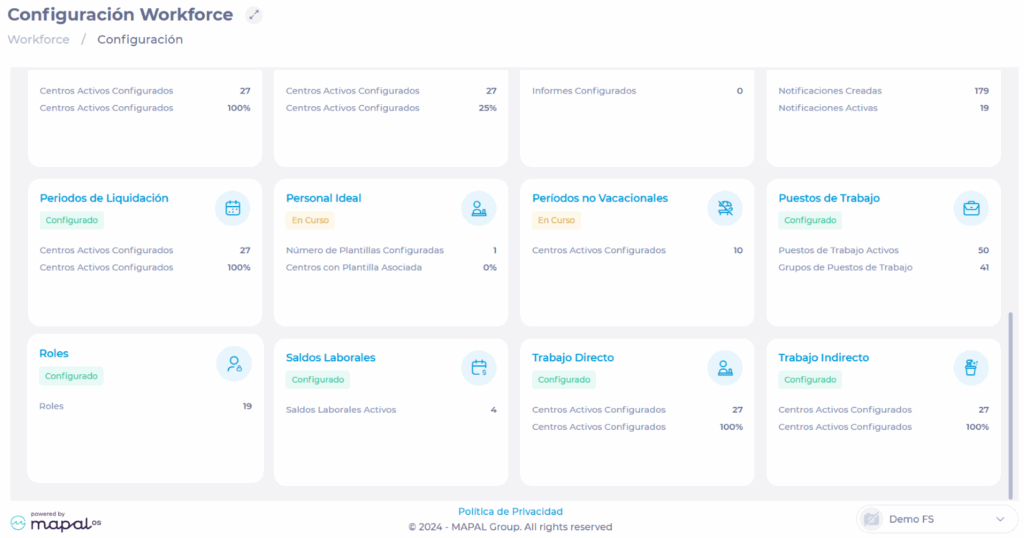Click the Periodos de Liquidación calendar icon

[233, 208]
